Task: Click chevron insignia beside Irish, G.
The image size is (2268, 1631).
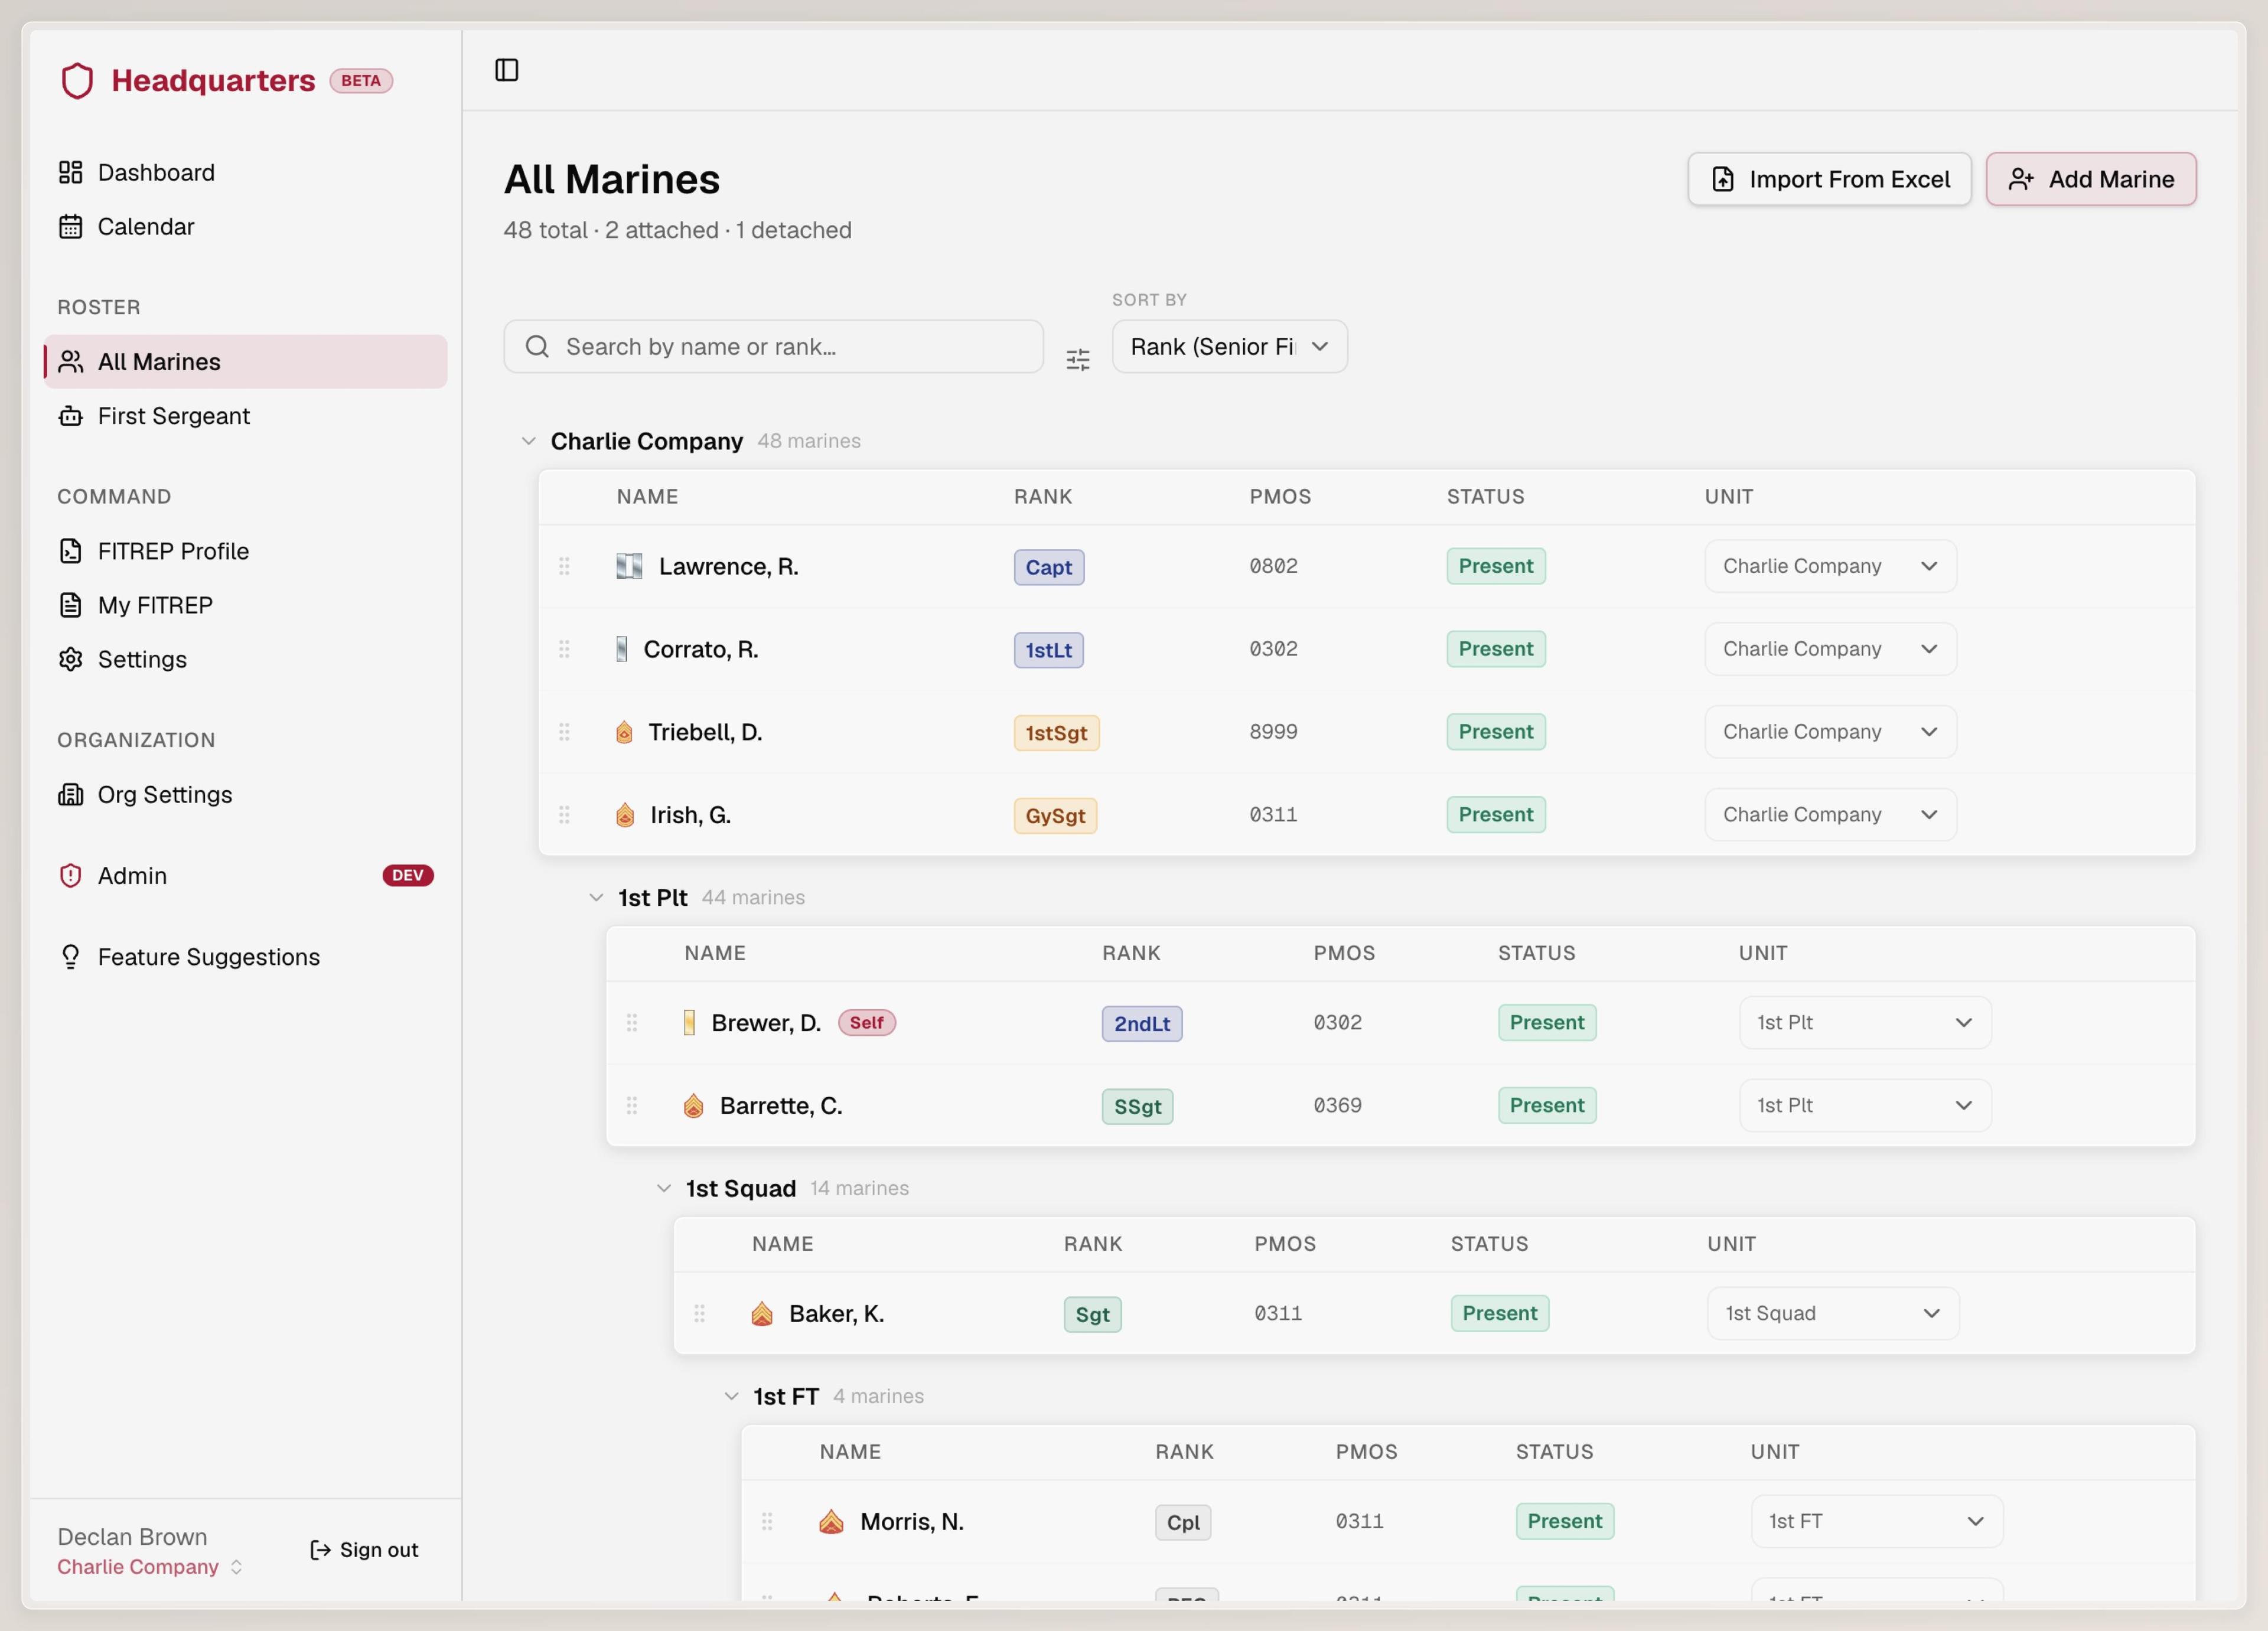Action: (x=625, y=815)
